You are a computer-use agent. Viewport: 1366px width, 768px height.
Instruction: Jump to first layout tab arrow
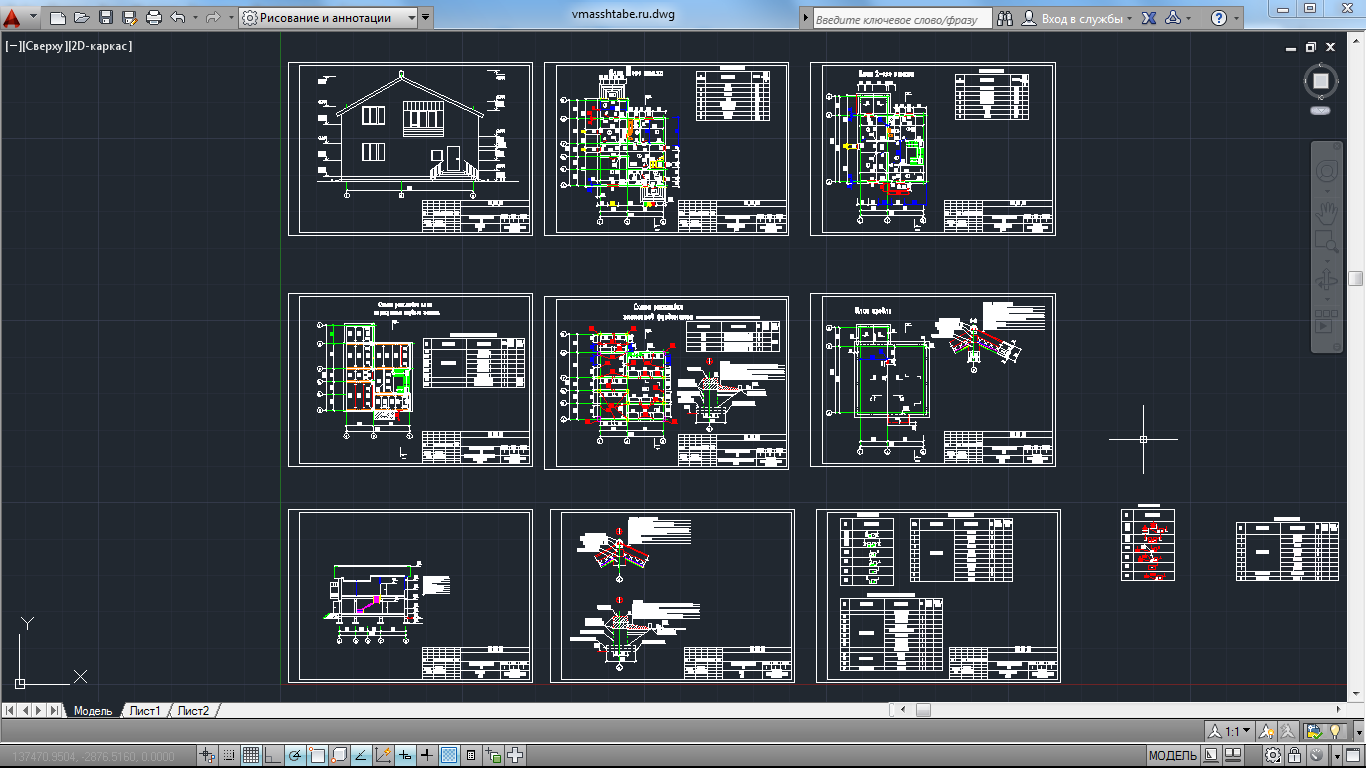[11, 711]
